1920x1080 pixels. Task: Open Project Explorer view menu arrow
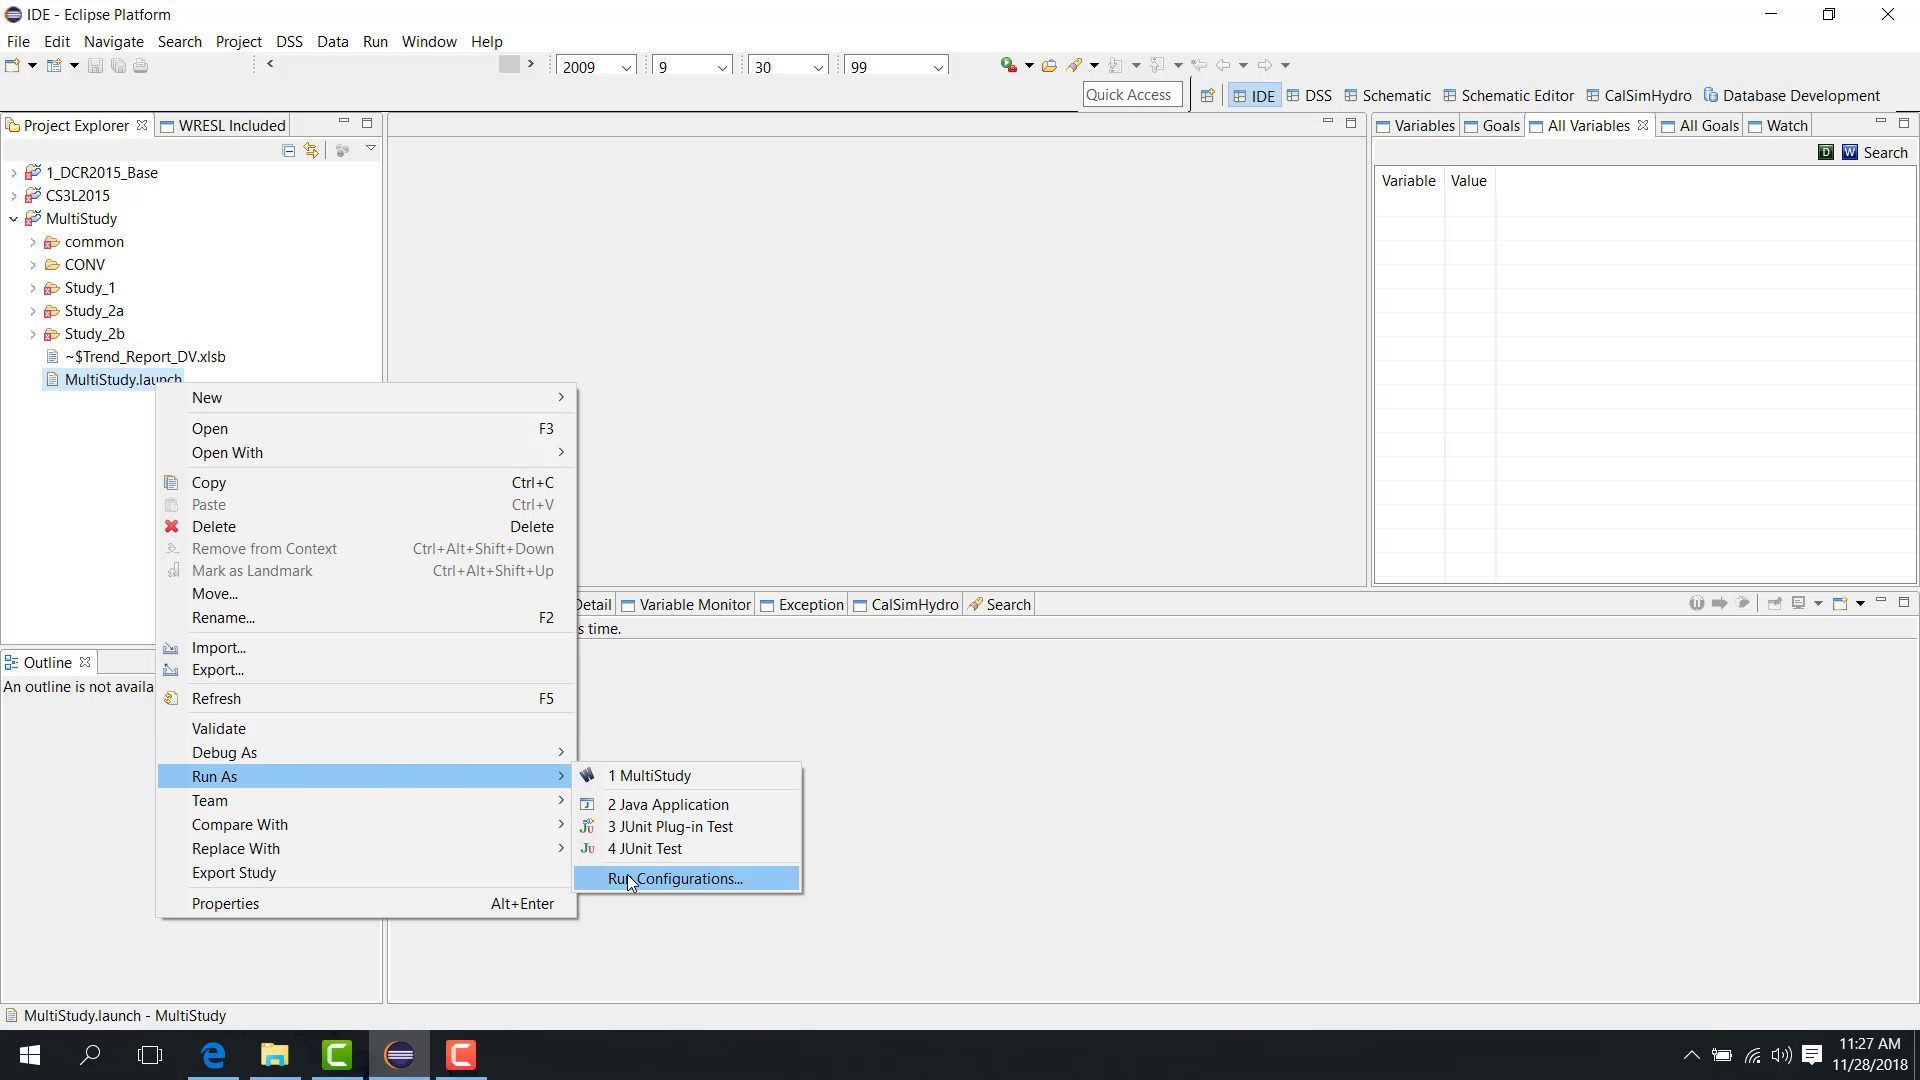pos(371,149)
